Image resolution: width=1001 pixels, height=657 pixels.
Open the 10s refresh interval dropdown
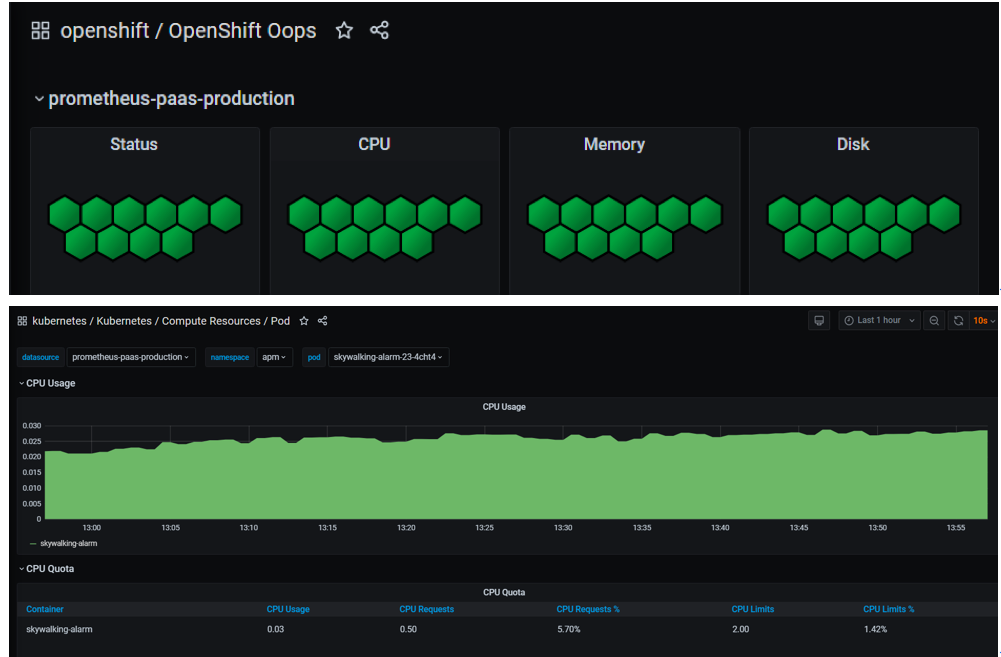(x=984, y=321)
